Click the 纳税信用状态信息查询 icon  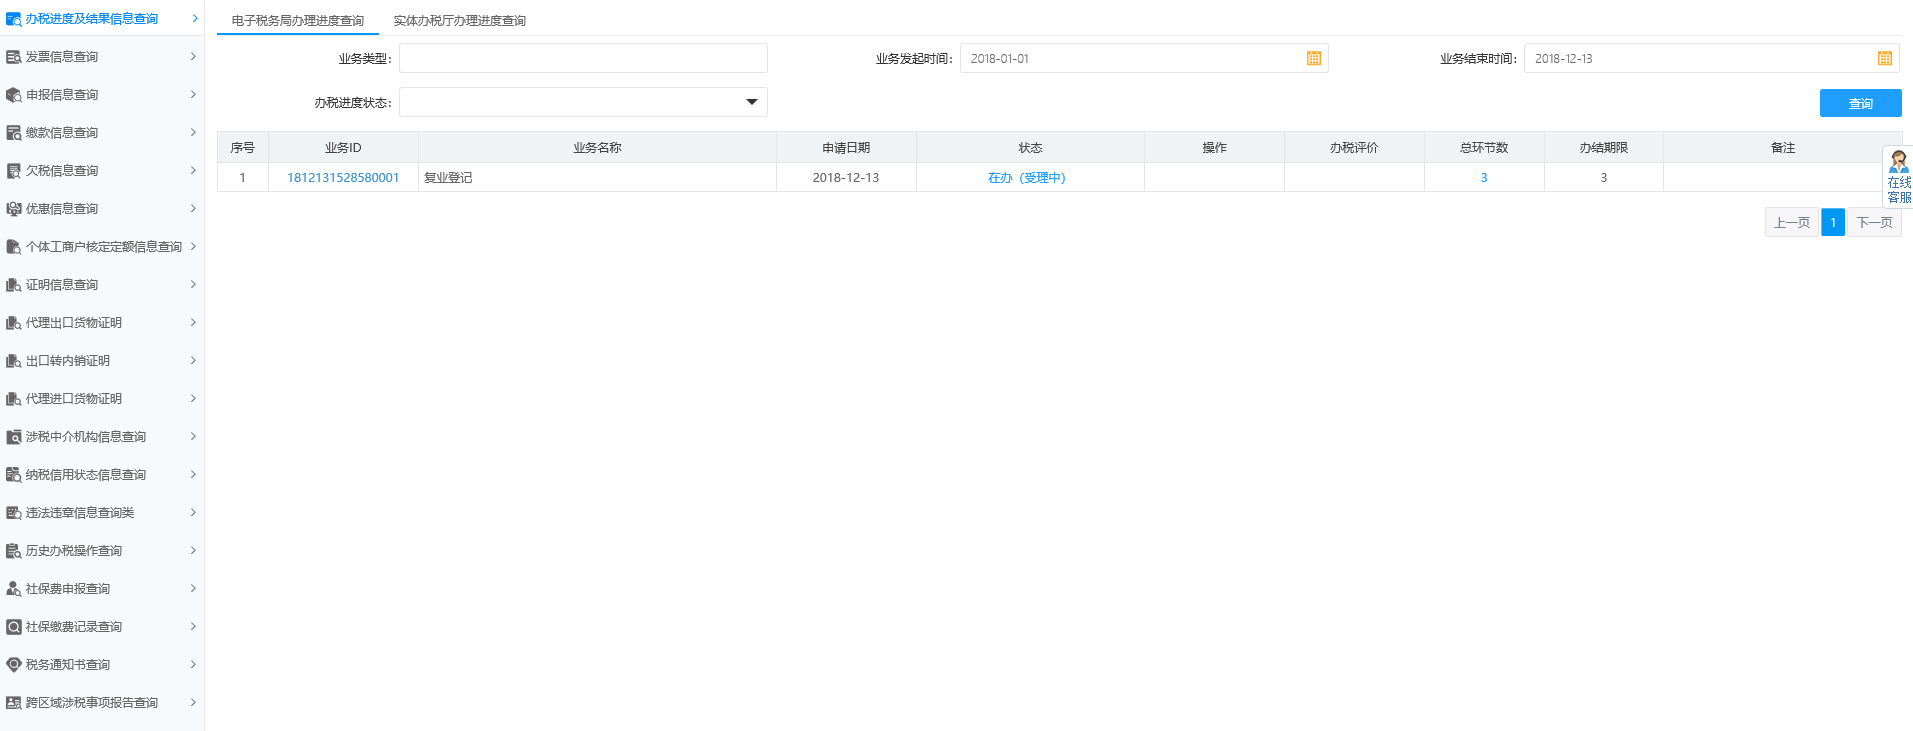pyautogui.click(x=13, y=475)
